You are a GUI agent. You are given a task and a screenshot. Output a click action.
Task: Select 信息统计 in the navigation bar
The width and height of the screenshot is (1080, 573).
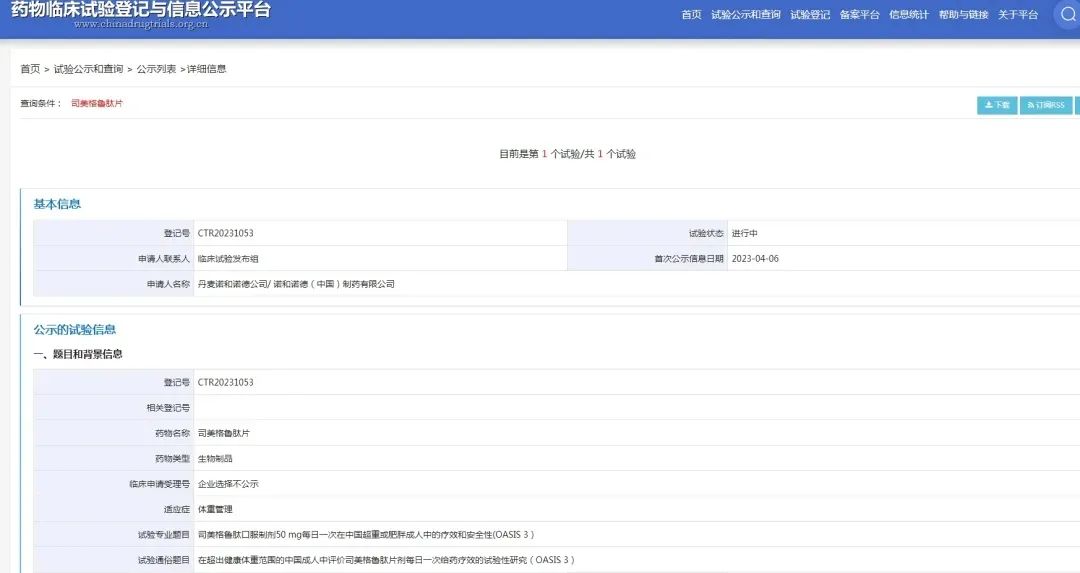click(908, 15)
